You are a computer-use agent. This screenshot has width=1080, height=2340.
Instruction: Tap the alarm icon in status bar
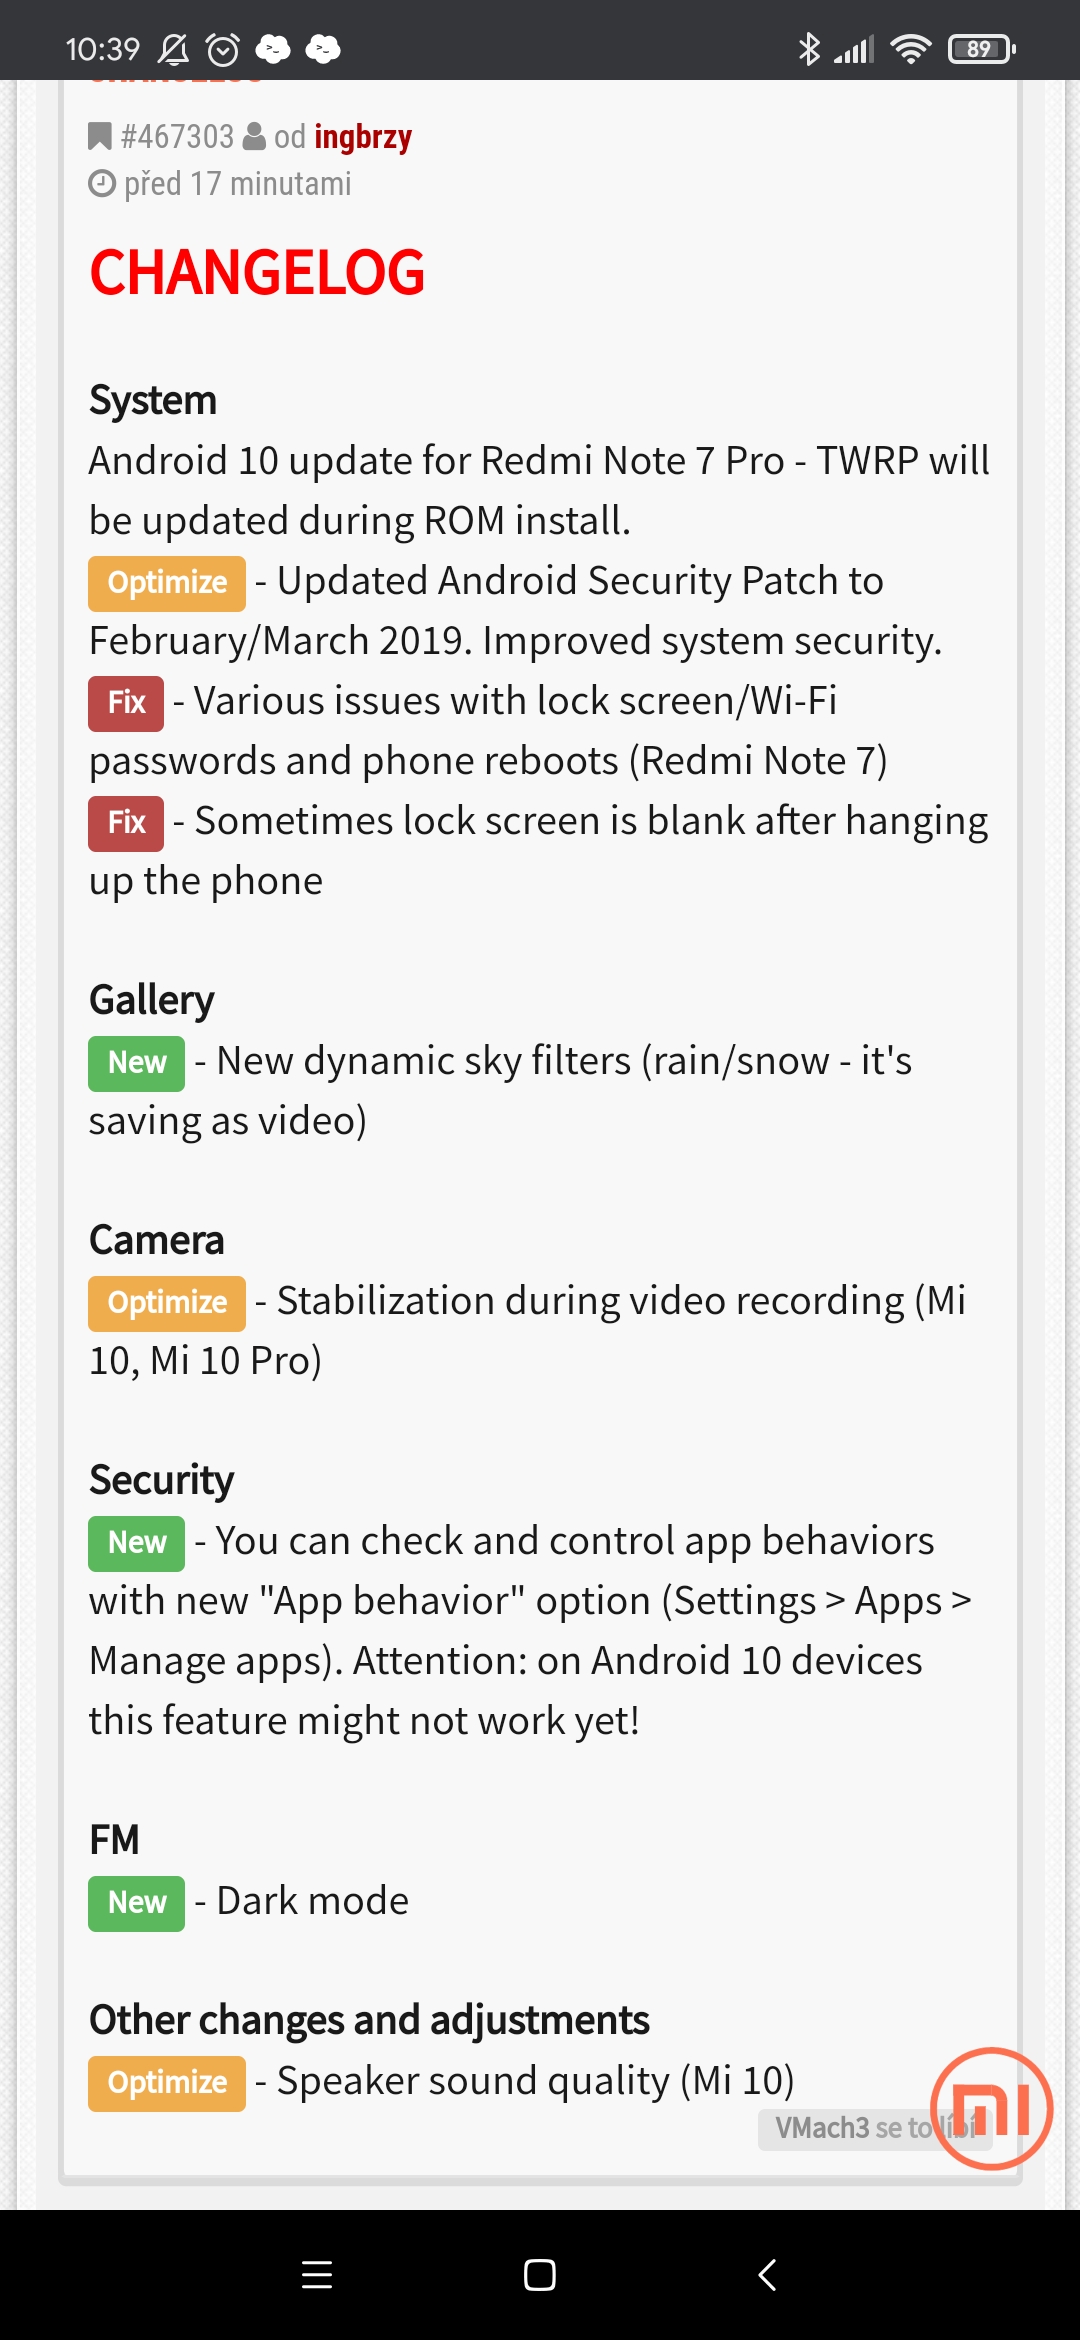222,48
